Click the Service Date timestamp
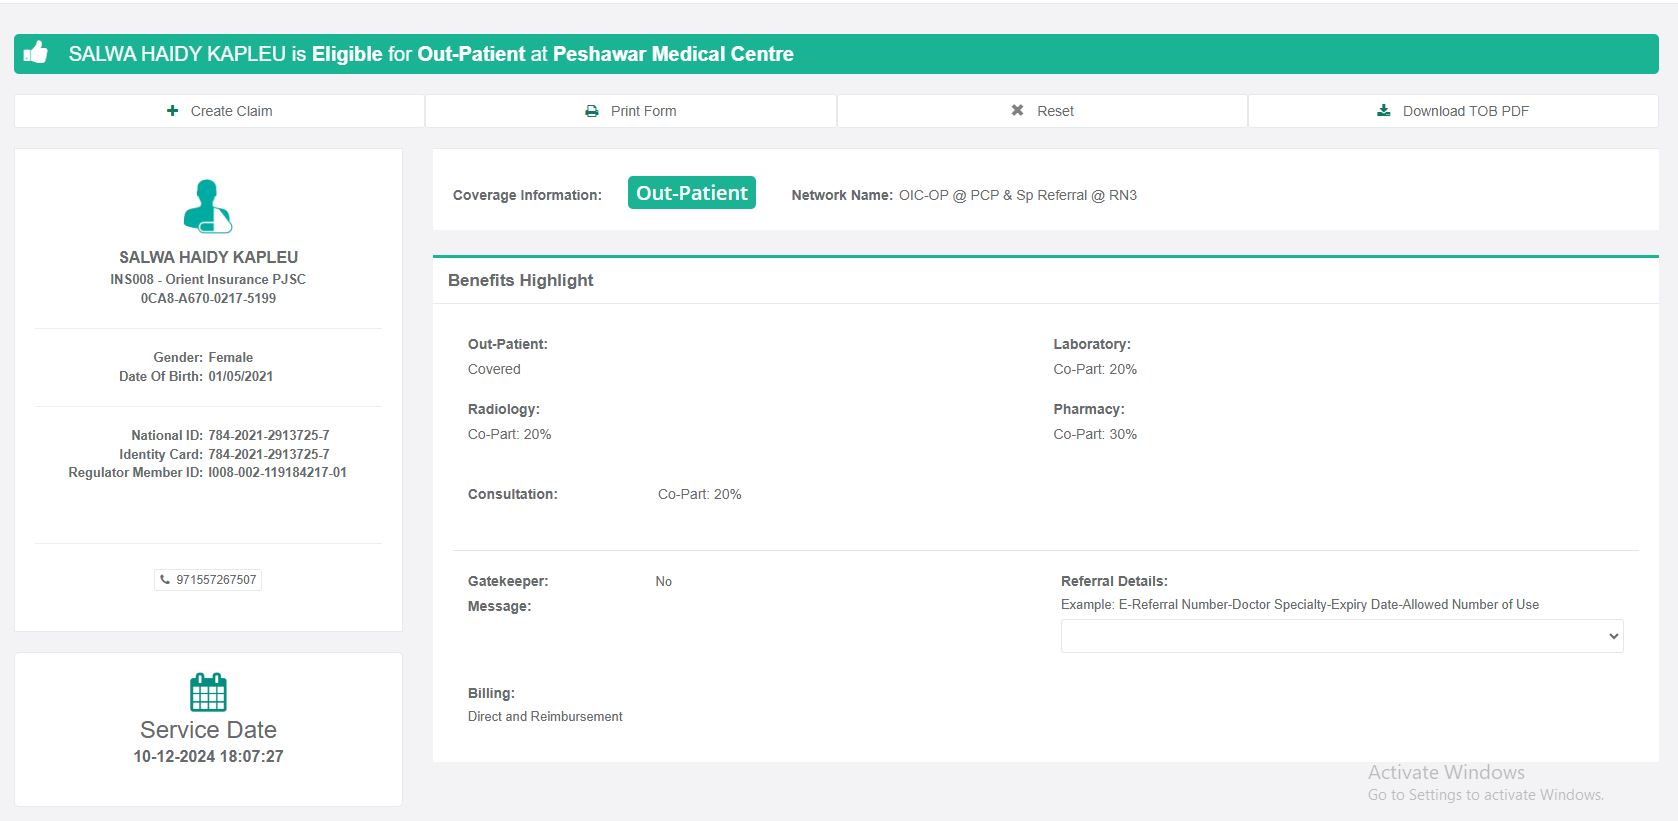This screenshot has height=821, width=1678. click(x=208, y=757)
